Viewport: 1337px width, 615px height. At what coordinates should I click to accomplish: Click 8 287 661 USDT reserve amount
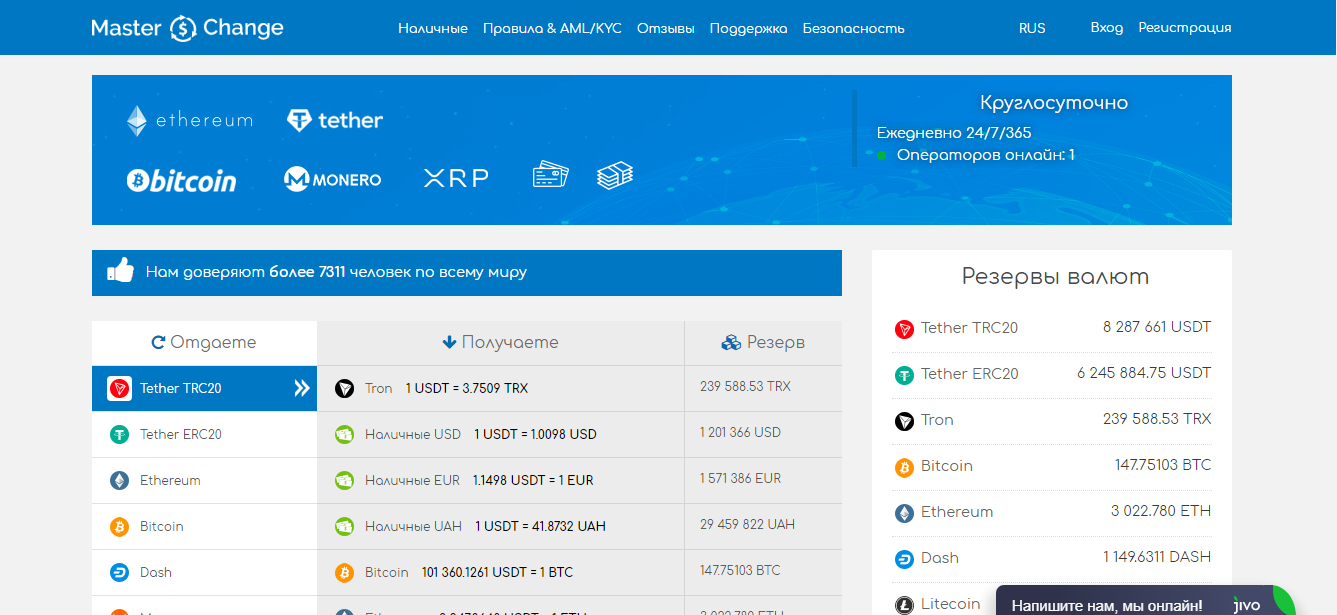coord(1157,327)
